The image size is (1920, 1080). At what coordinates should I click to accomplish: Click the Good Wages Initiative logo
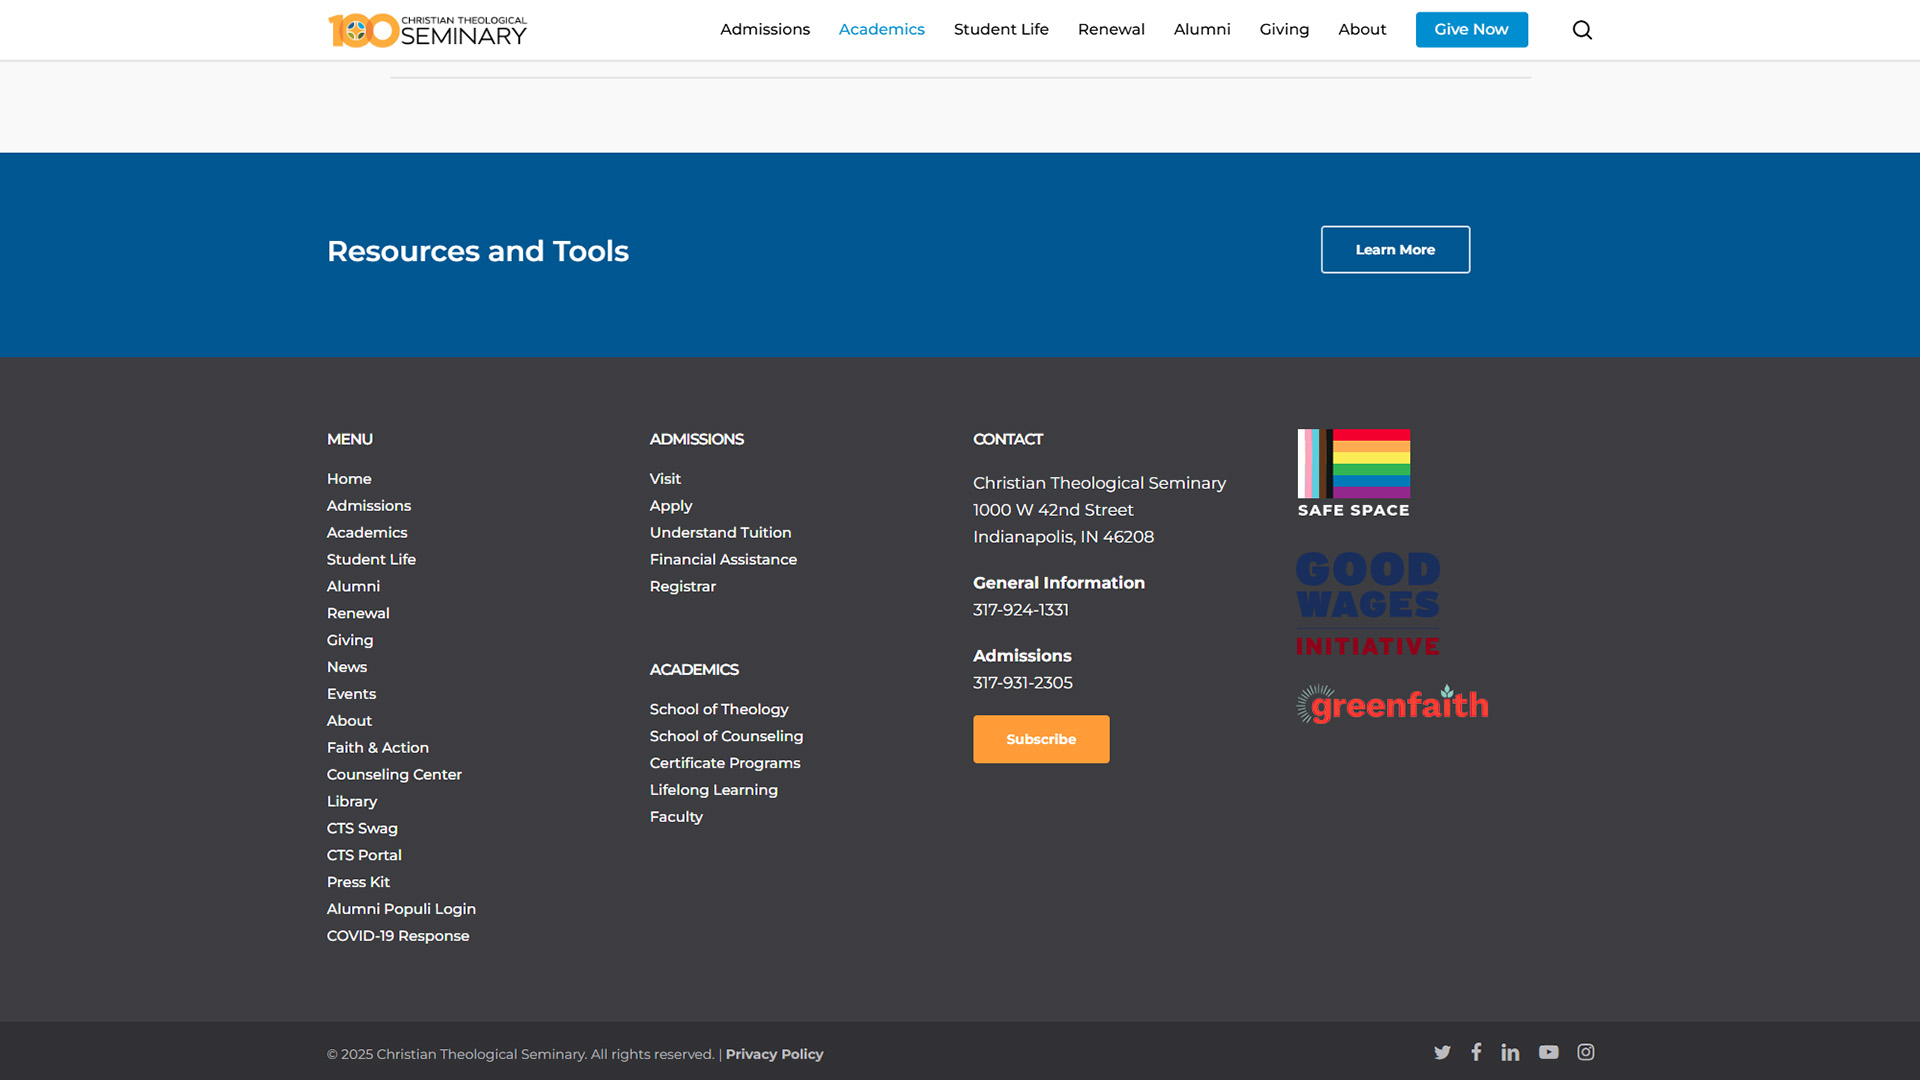(x=1368, y=604)
